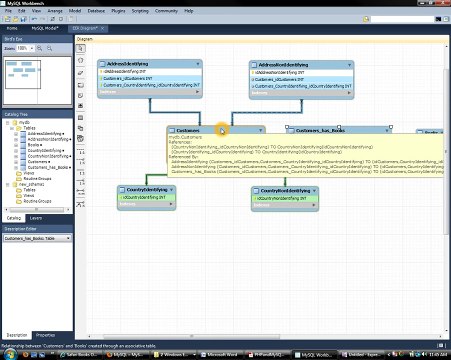Select the insert image tool

click(81, 106)
